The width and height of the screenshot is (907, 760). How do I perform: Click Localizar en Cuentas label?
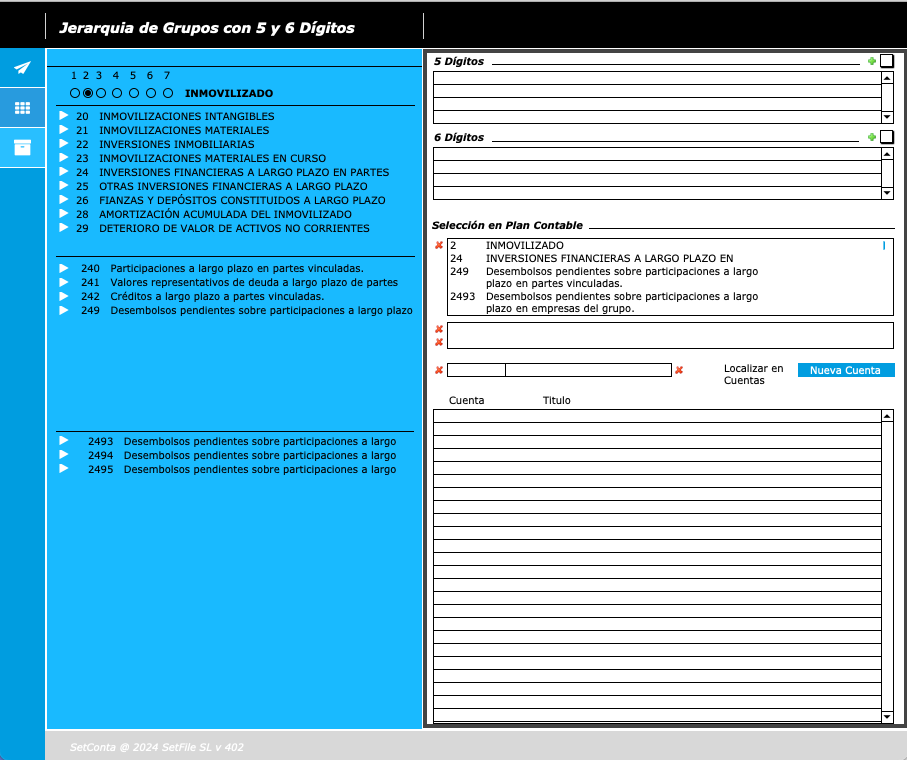click(753, 374)
